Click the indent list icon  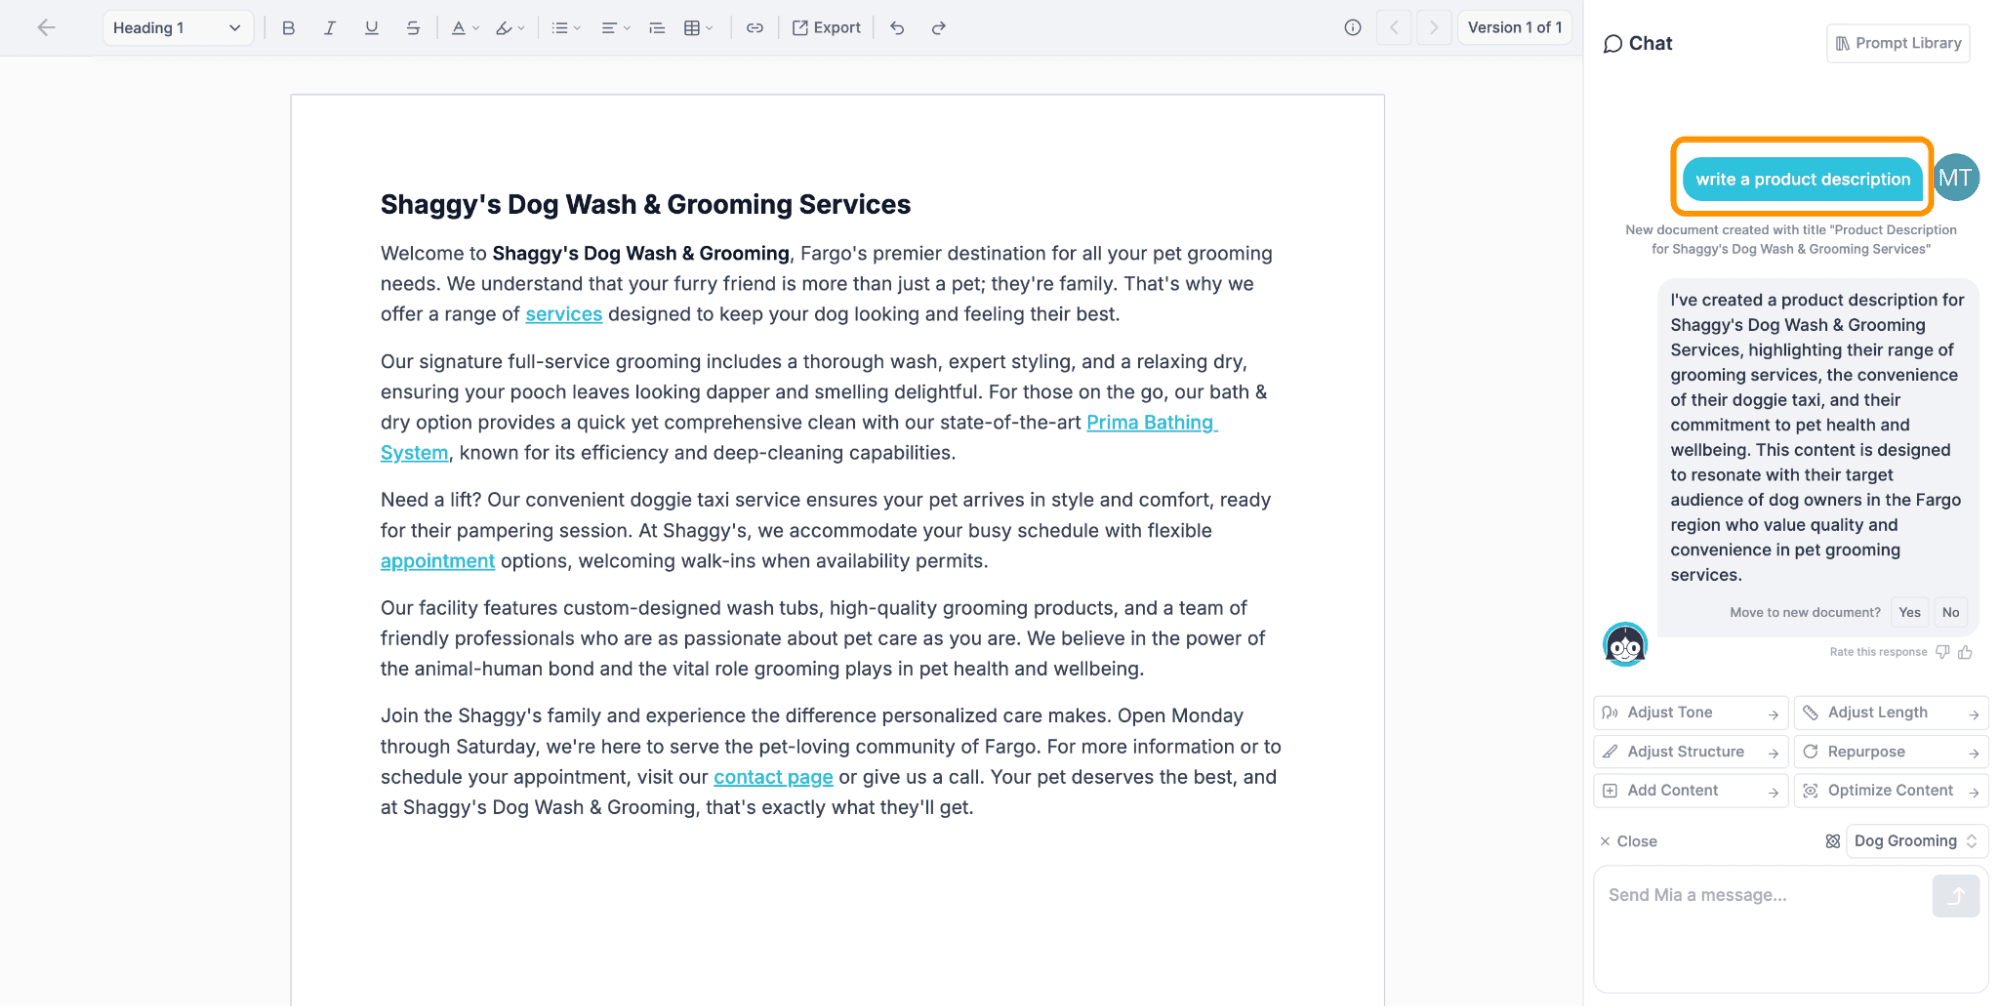[657, 28]
